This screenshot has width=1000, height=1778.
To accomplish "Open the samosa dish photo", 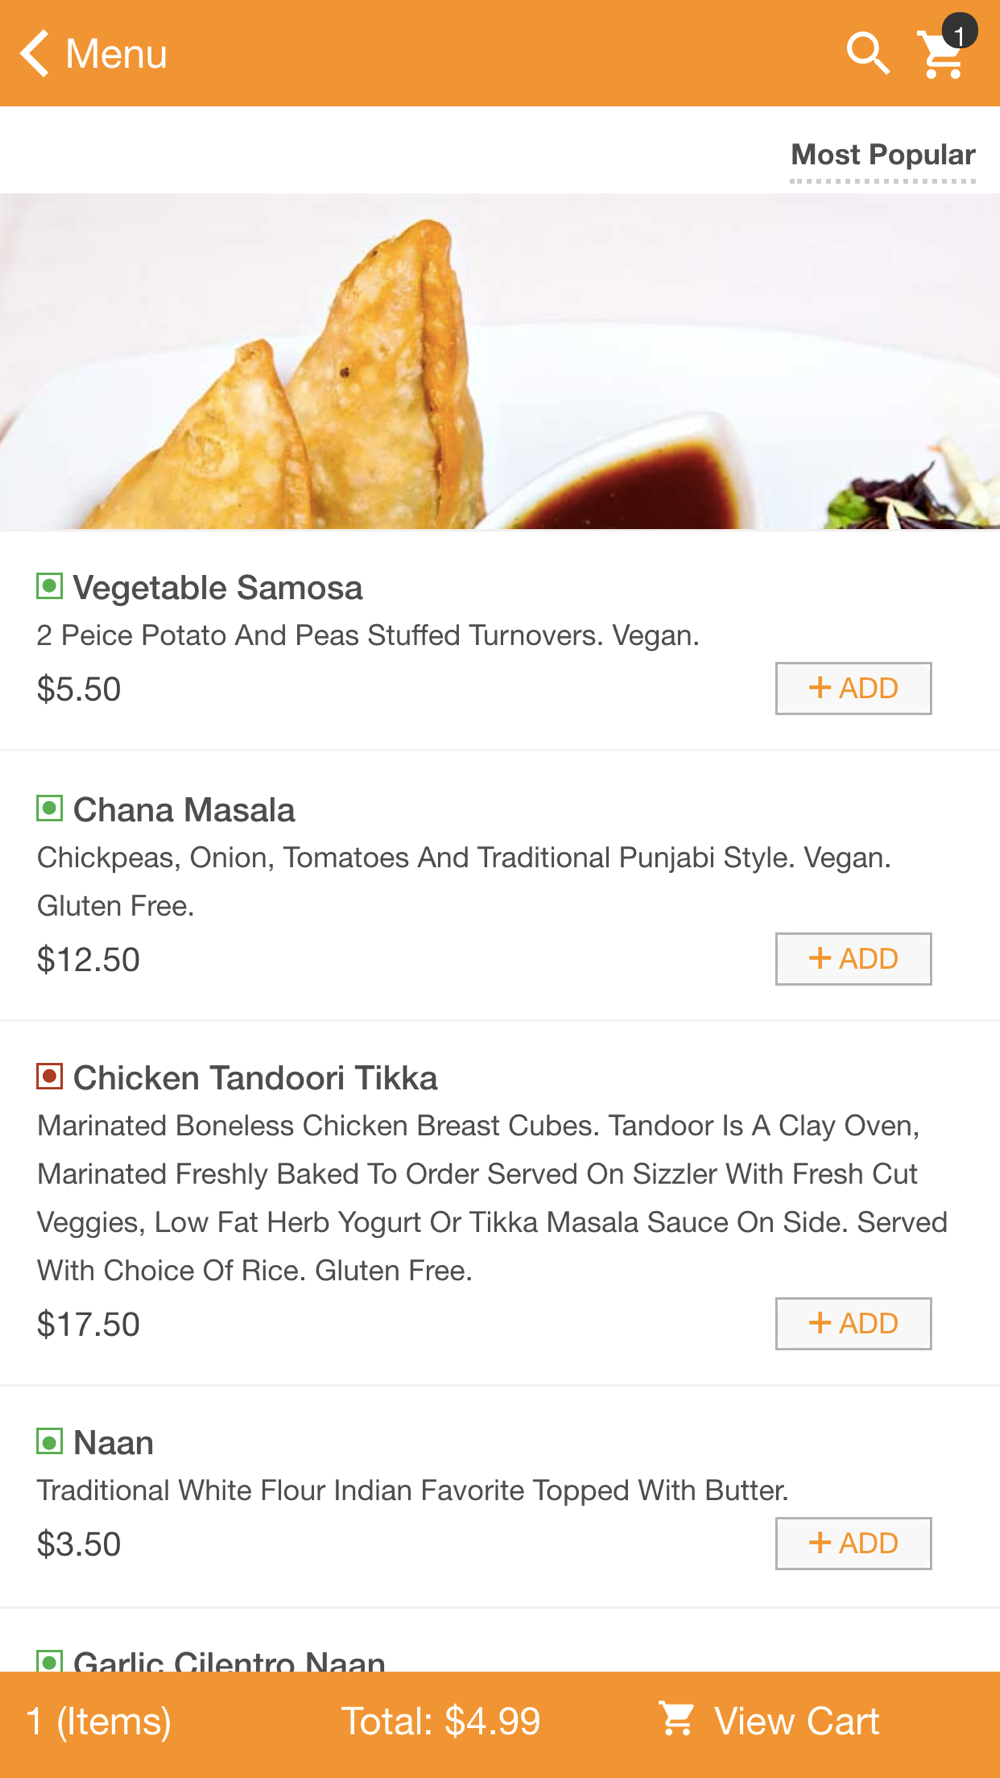I will (500, 361).
